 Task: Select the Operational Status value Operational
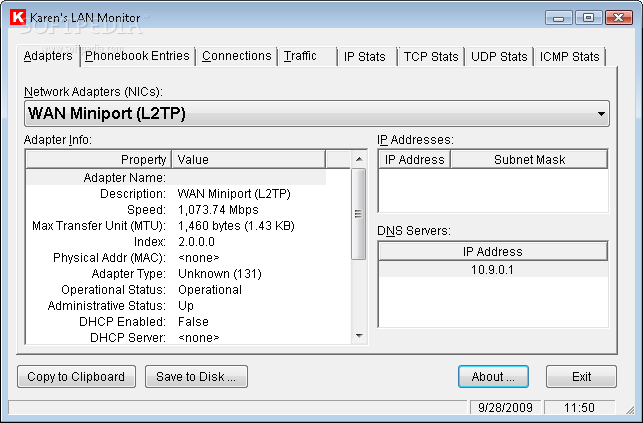click(x=210, y=290)
